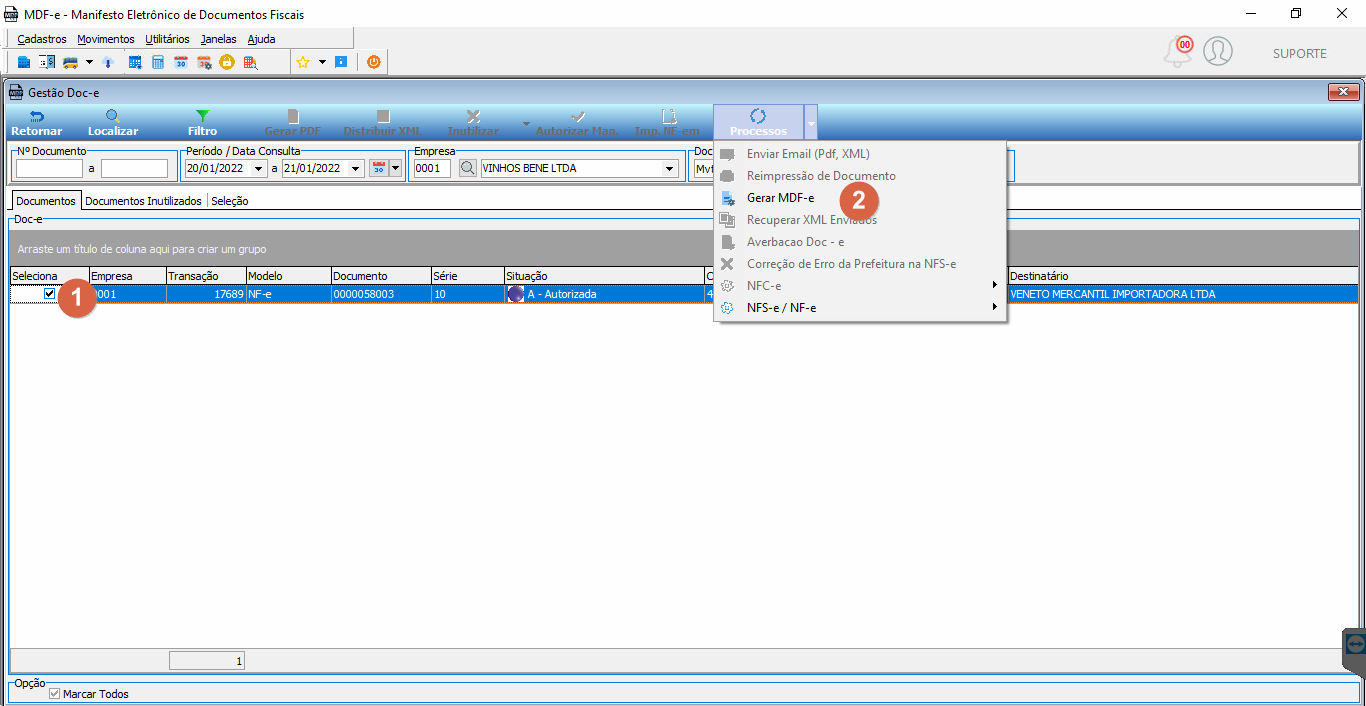Expand the bus icon dropdown arrow
This screenshot has width=1366, height=706.
pos(89,62)
